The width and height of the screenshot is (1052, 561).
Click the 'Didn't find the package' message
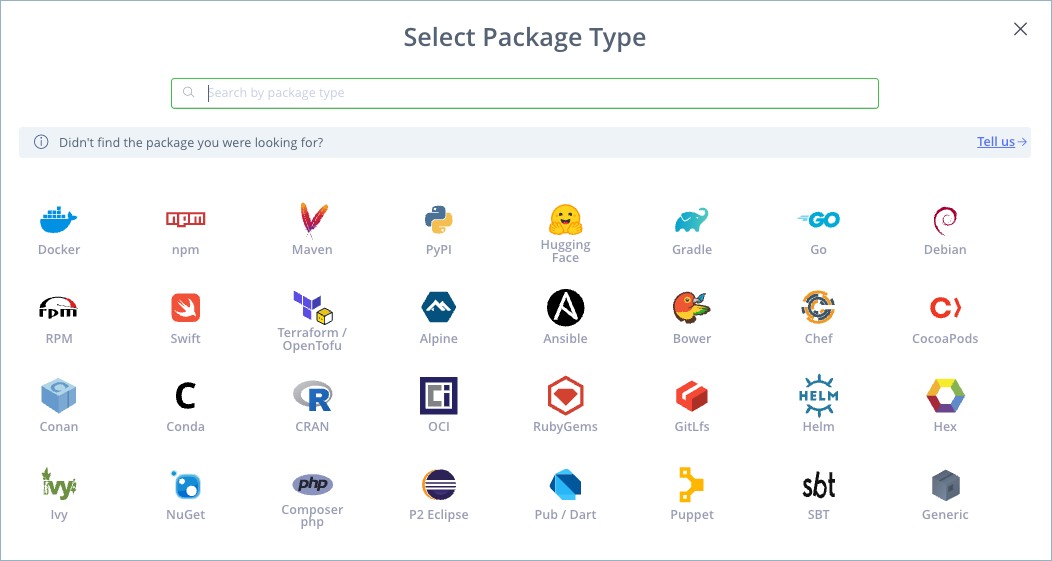191,142
